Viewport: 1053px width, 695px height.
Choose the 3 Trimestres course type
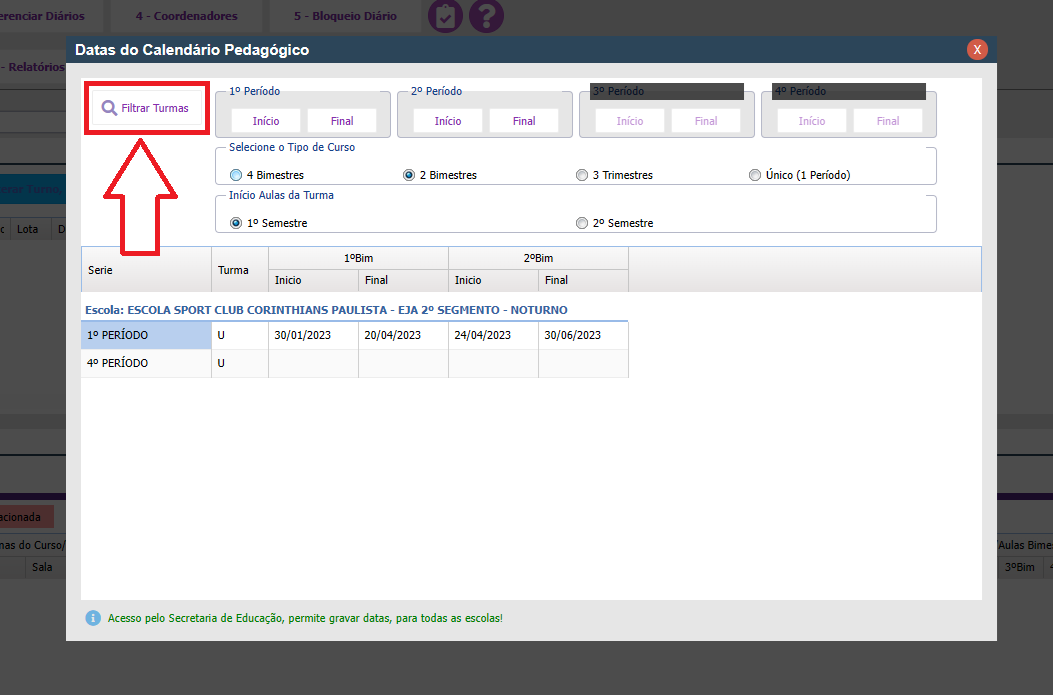[582, 175]
